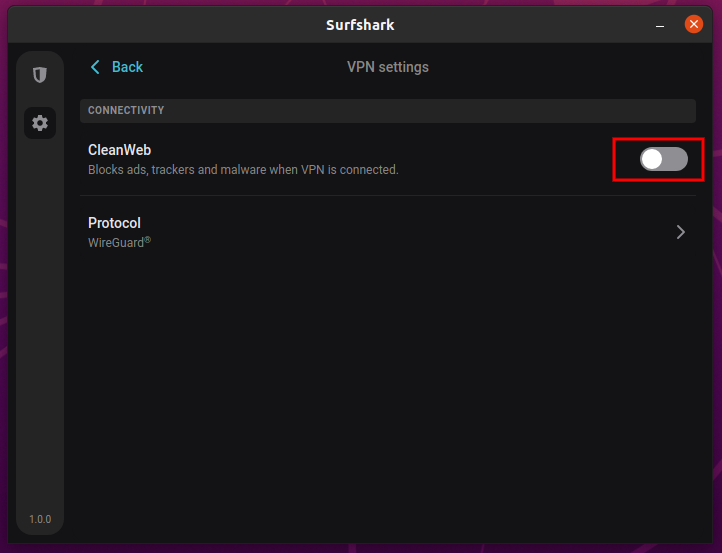722x553 pixels.
Task: Go back using the Back text link
Action: pyautogui.click(x=128, y=67)
